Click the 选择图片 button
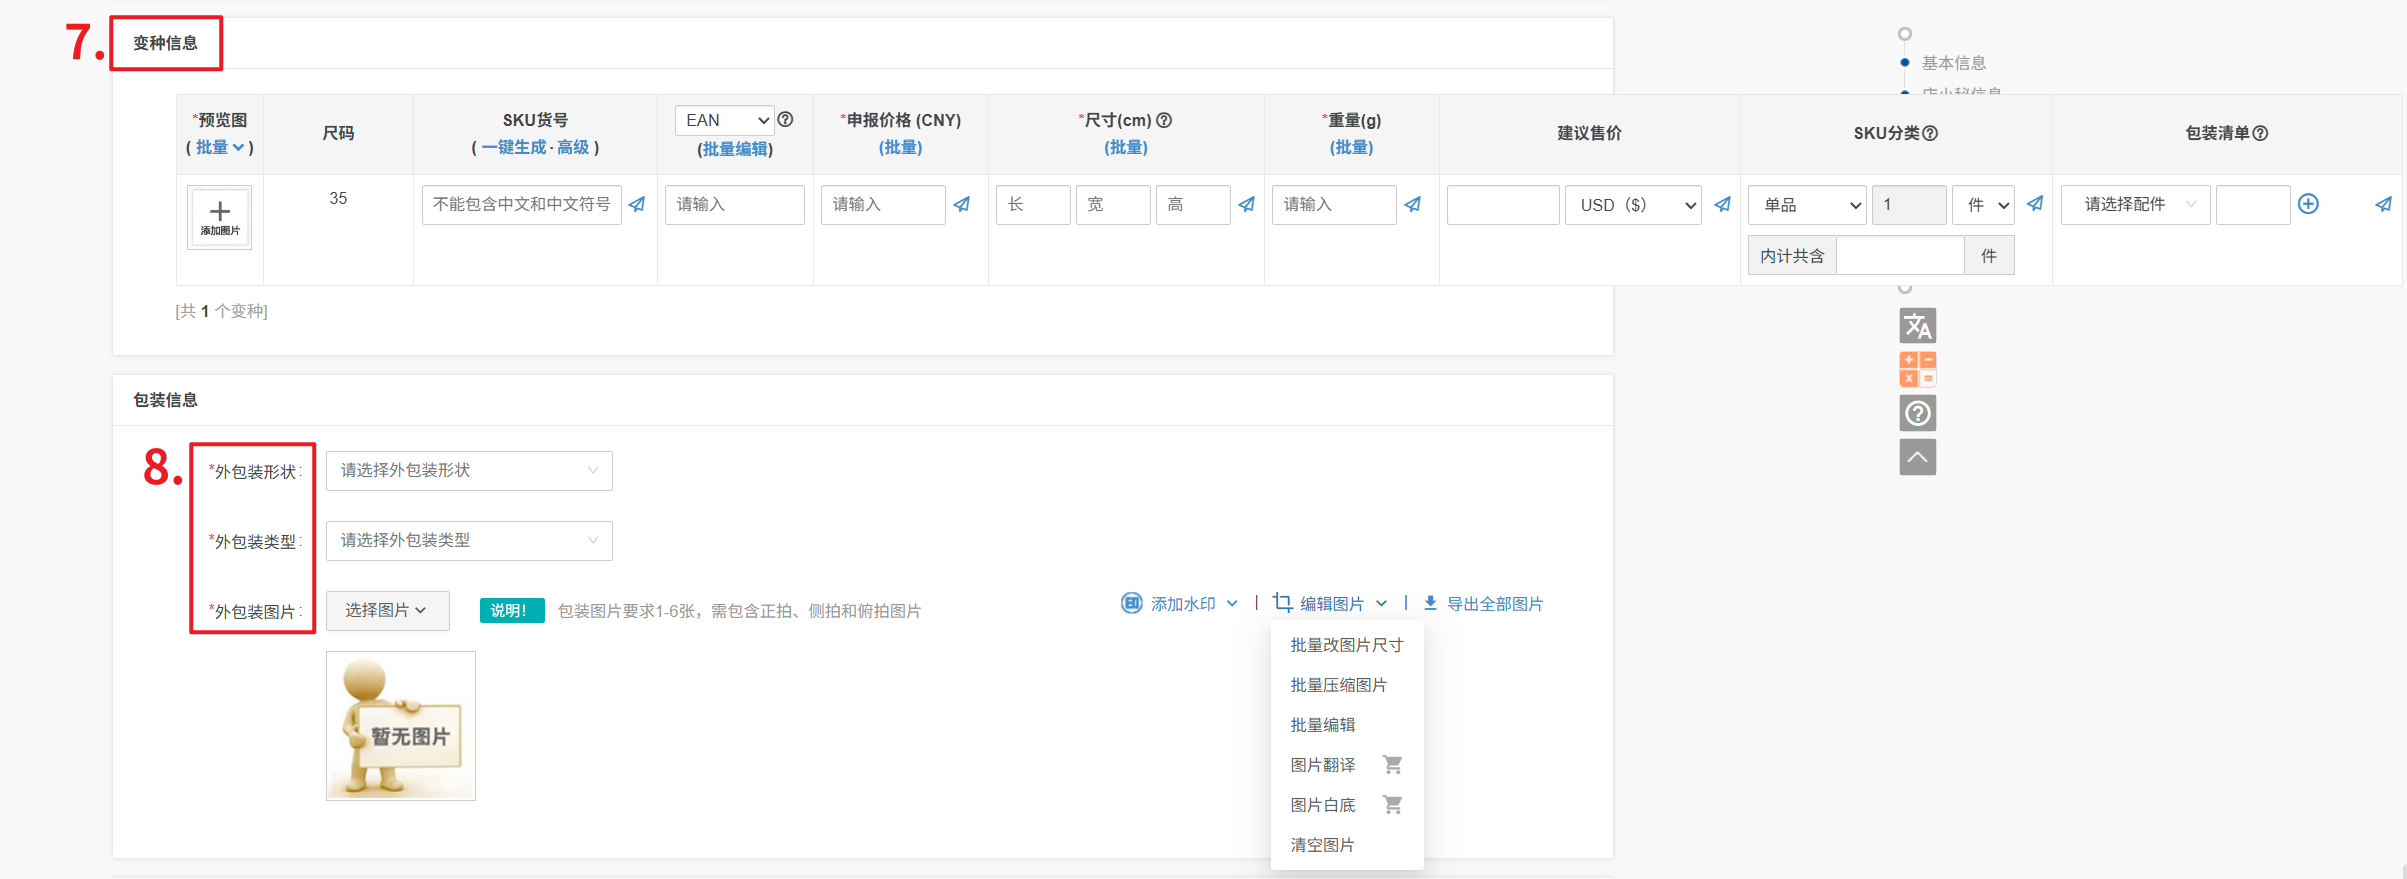 [x=387, y=610]
